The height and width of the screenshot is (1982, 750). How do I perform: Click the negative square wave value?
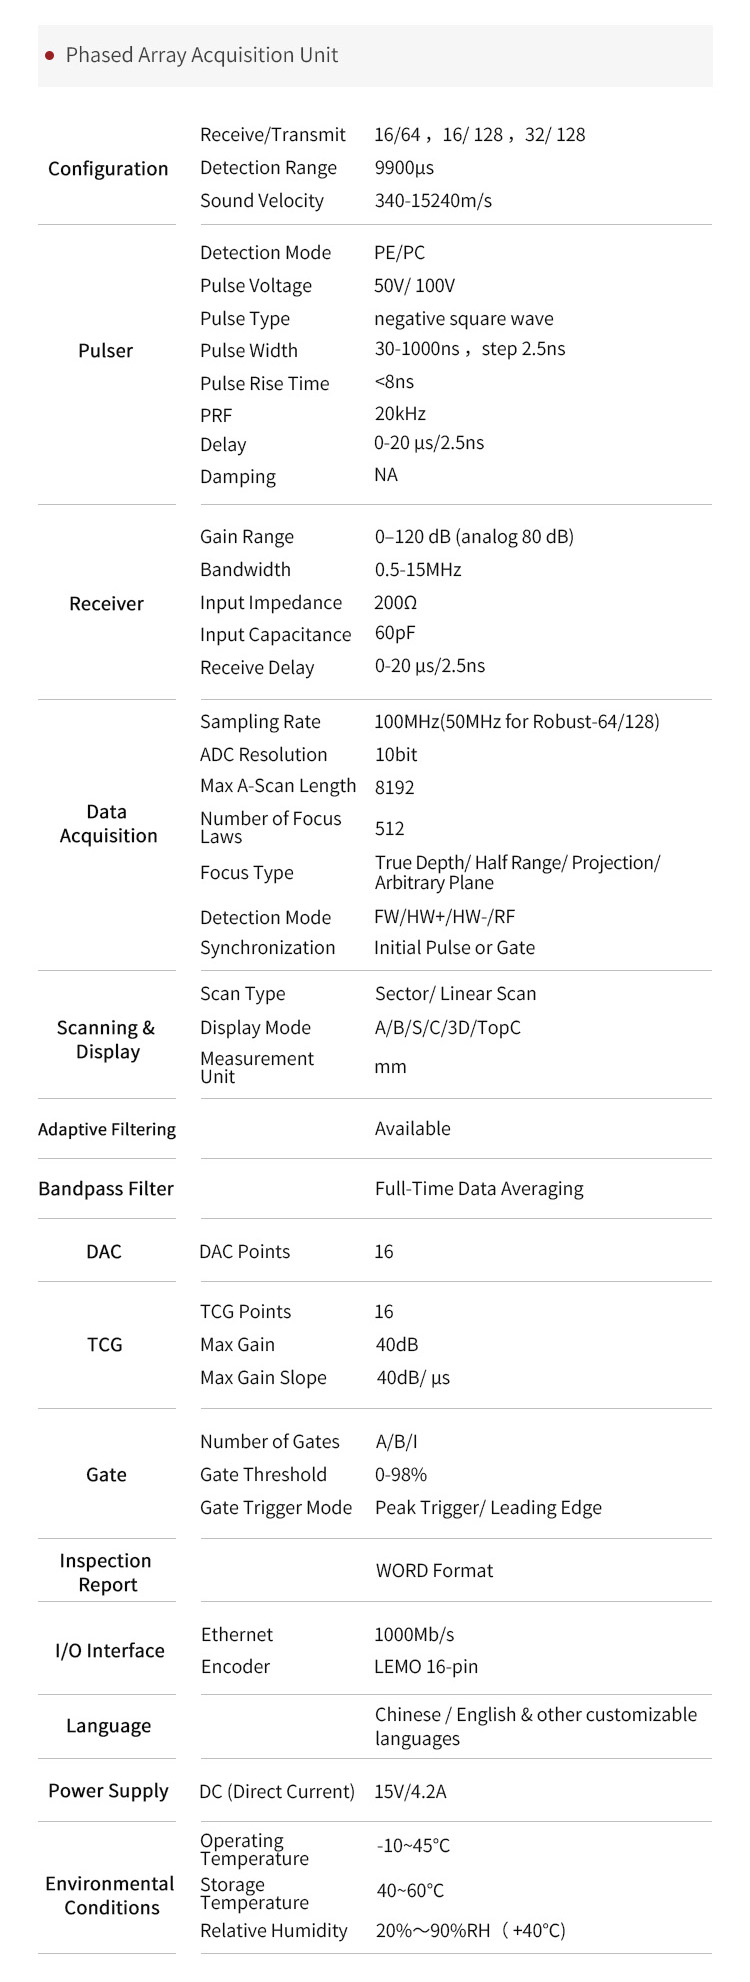(x=463, y=318)
